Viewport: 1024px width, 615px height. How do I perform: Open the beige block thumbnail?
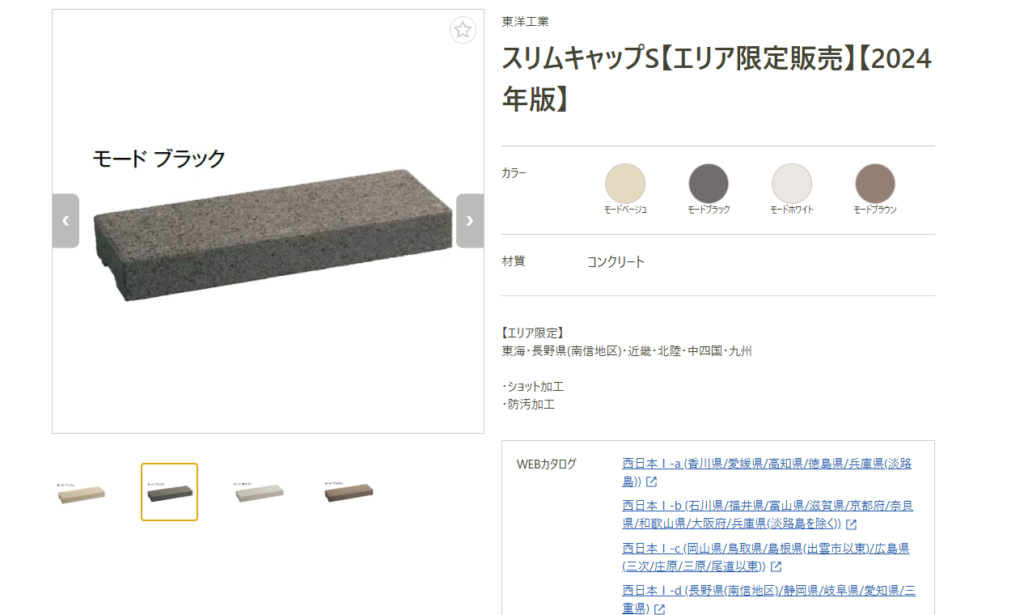tap(81, 492)
